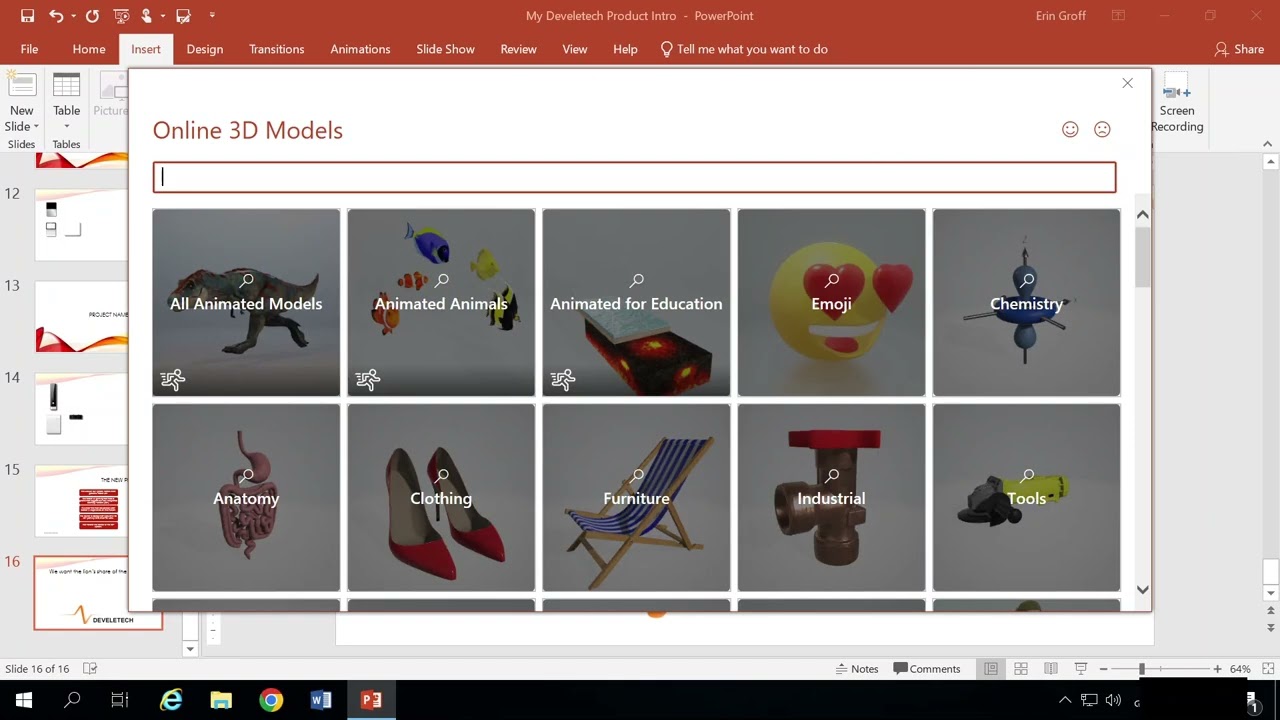
Task: Click the Share button
Action: tap(1239, 49)
